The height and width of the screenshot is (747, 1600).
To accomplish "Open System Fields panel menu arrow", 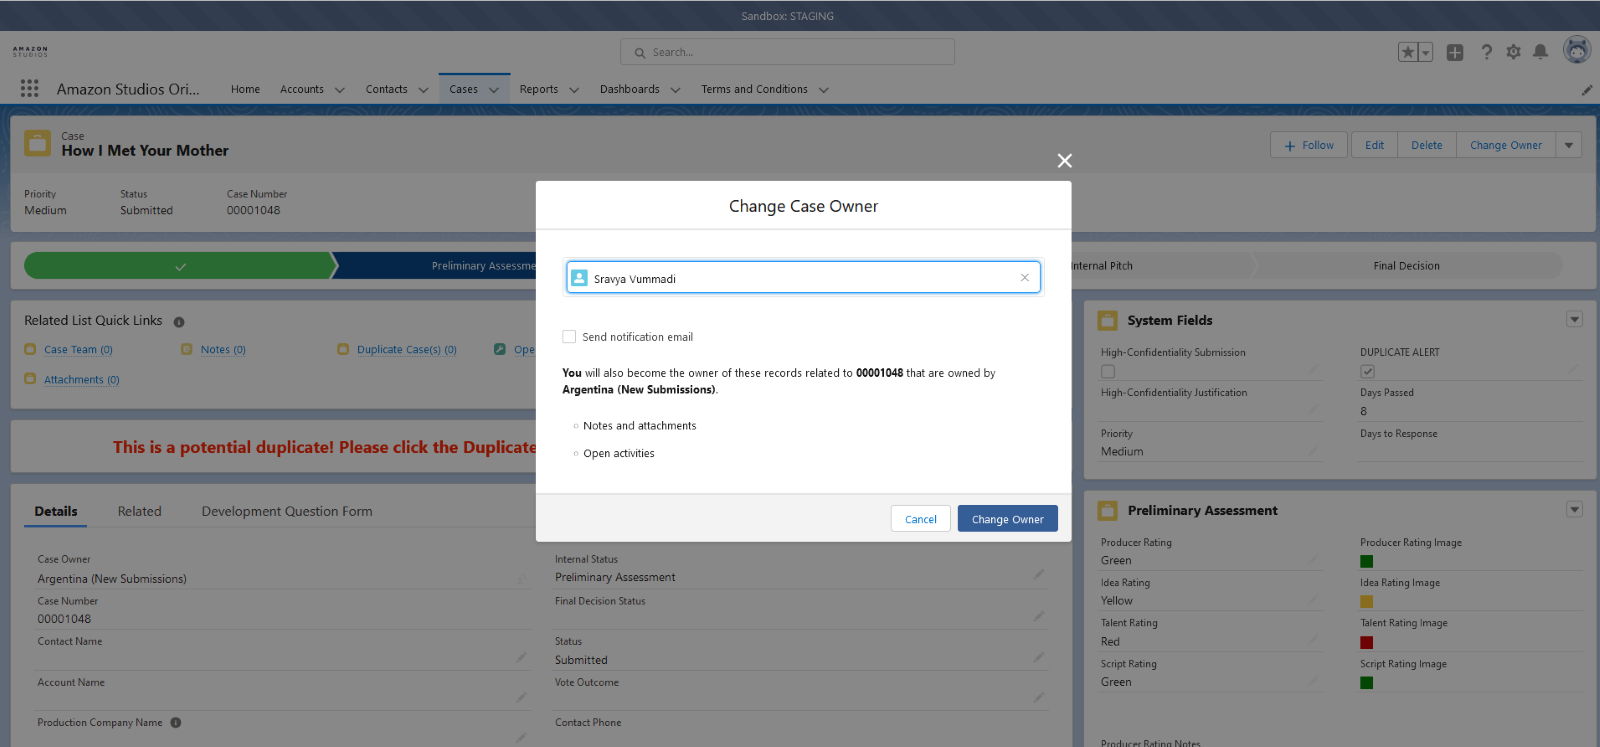I will [1575, 320].
